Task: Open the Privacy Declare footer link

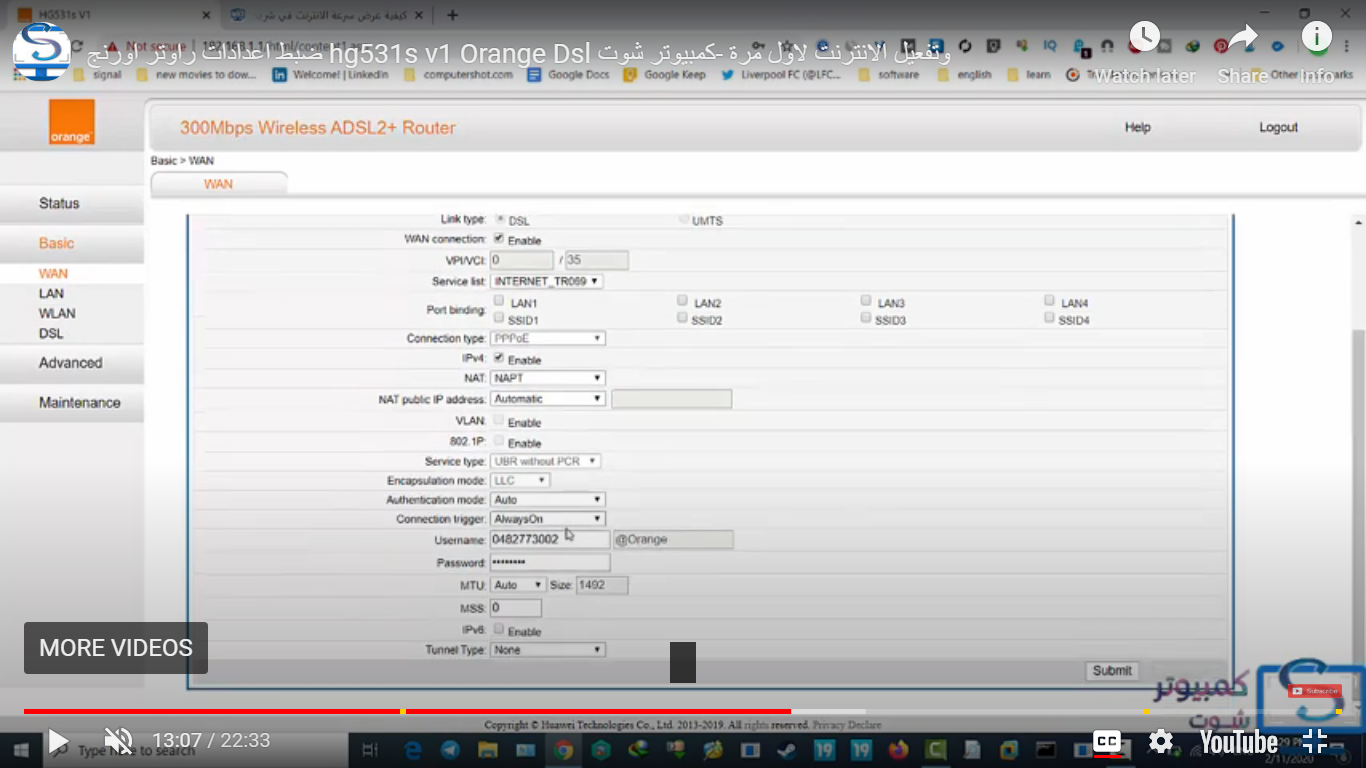Action: 847,725
